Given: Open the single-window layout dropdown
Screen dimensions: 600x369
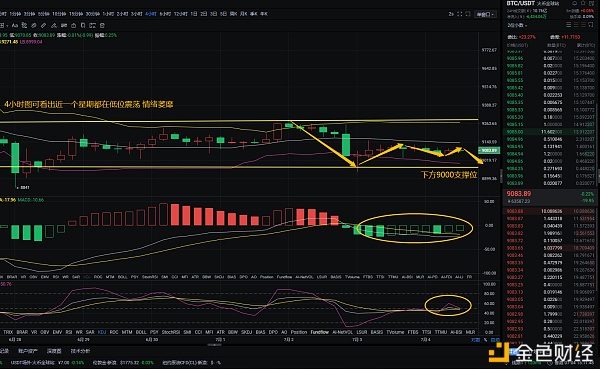Looking at the screenshot, I should (485, 15).
